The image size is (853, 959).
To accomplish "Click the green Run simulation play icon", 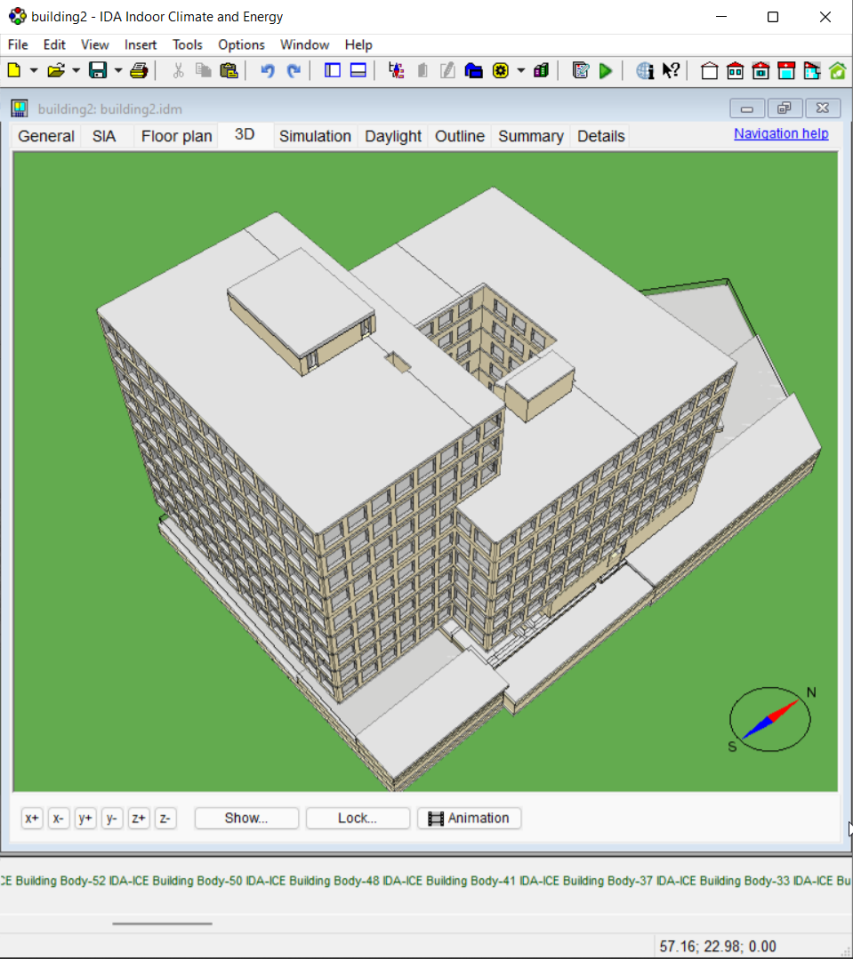I will (606, 71).
